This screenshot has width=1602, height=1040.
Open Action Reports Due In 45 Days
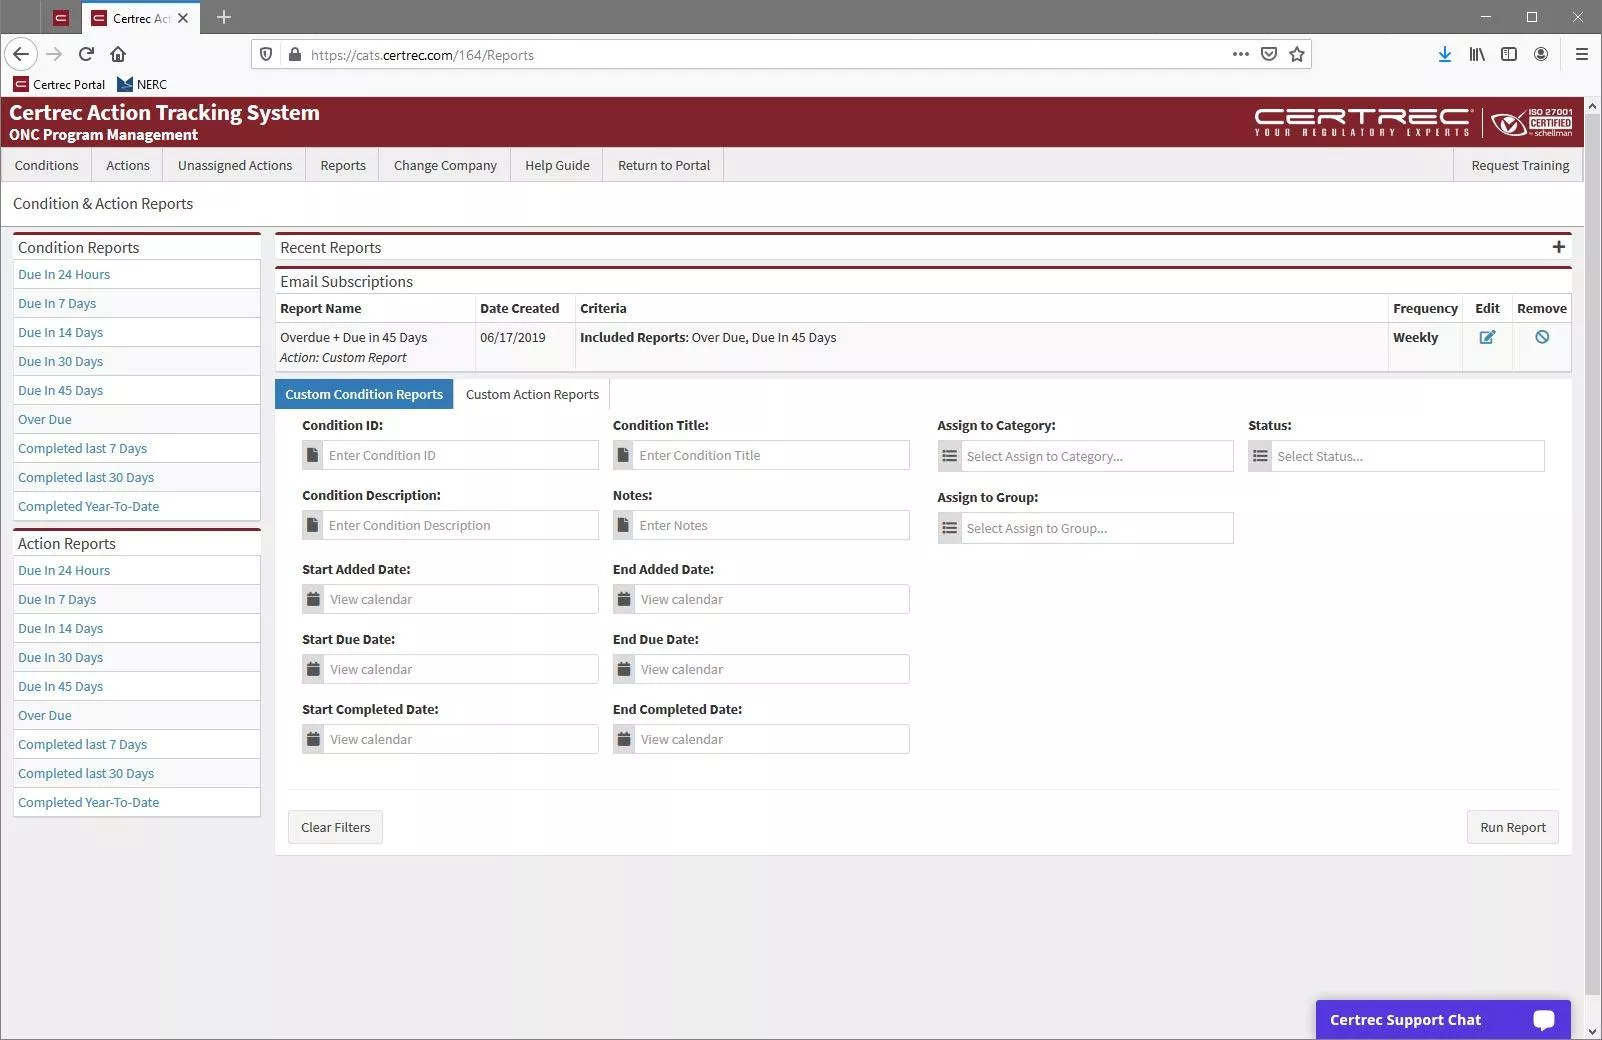coord(60,686)
